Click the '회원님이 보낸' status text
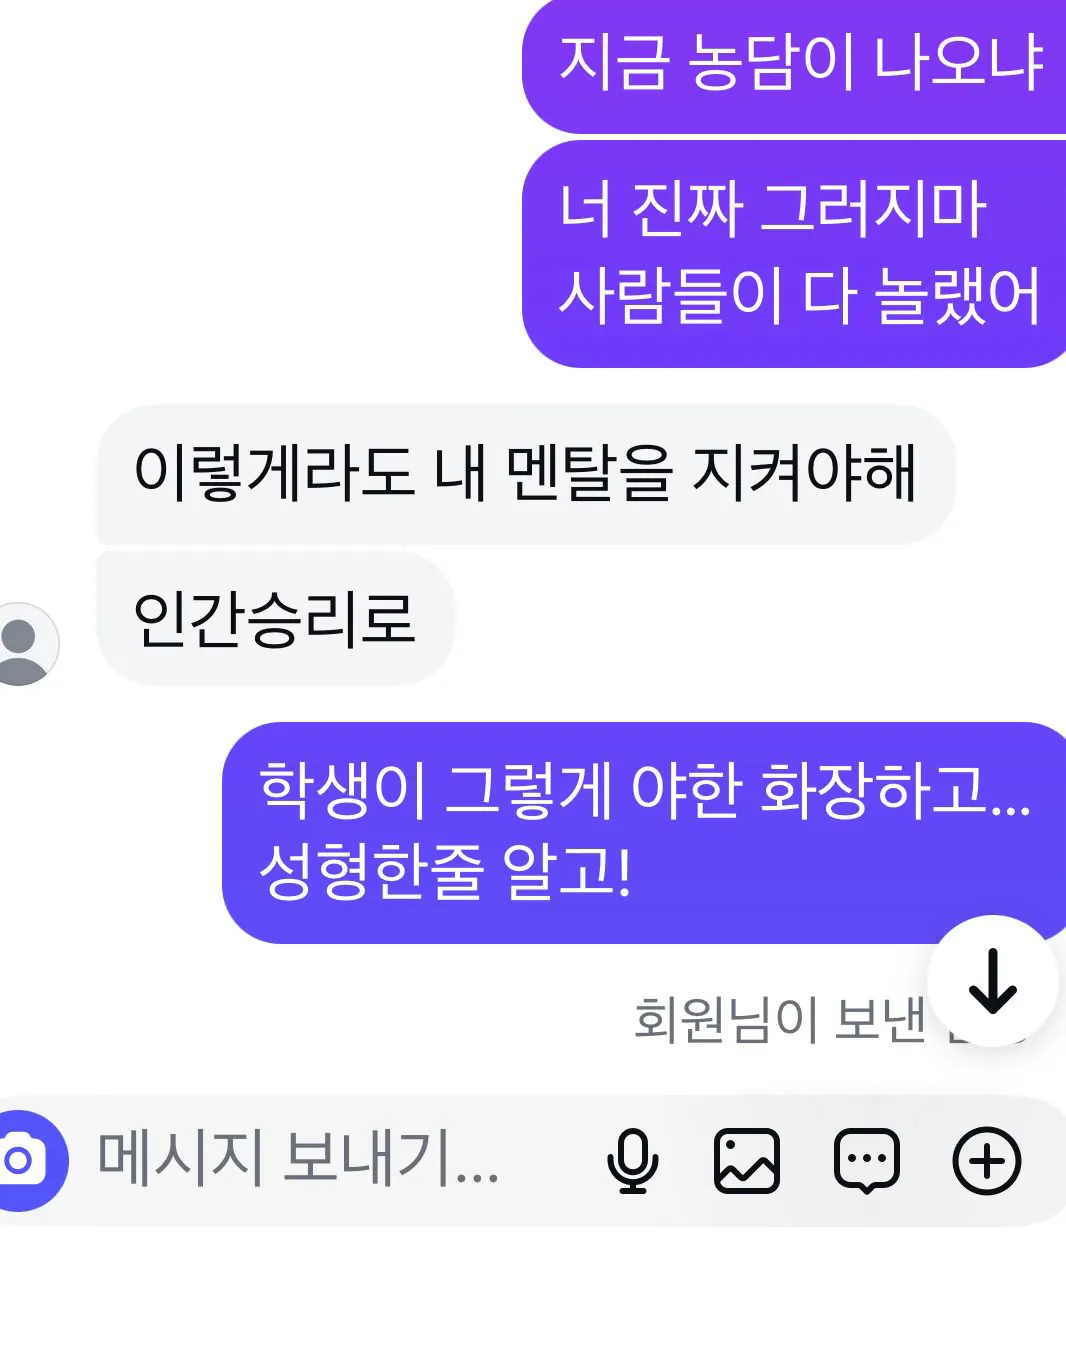Screen dimensions: 1066x1347 780,1019
